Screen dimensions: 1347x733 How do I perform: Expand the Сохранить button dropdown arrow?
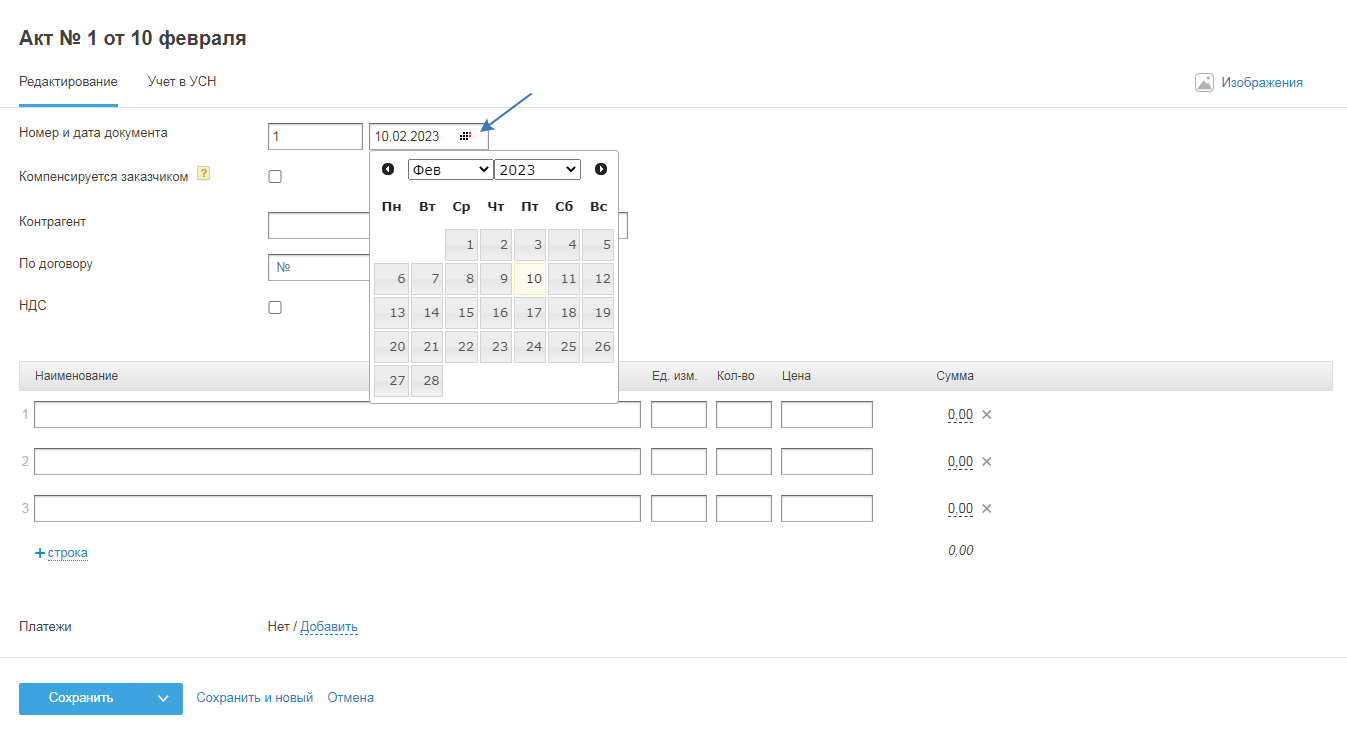tap(163, 699)
